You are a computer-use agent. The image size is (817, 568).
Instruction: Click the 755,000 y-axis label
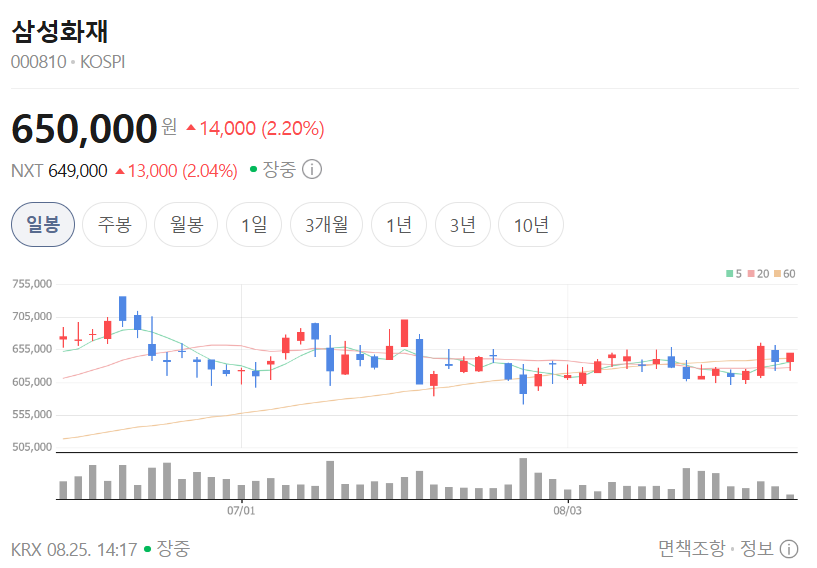pyautogui.click(x=32, y=284)
